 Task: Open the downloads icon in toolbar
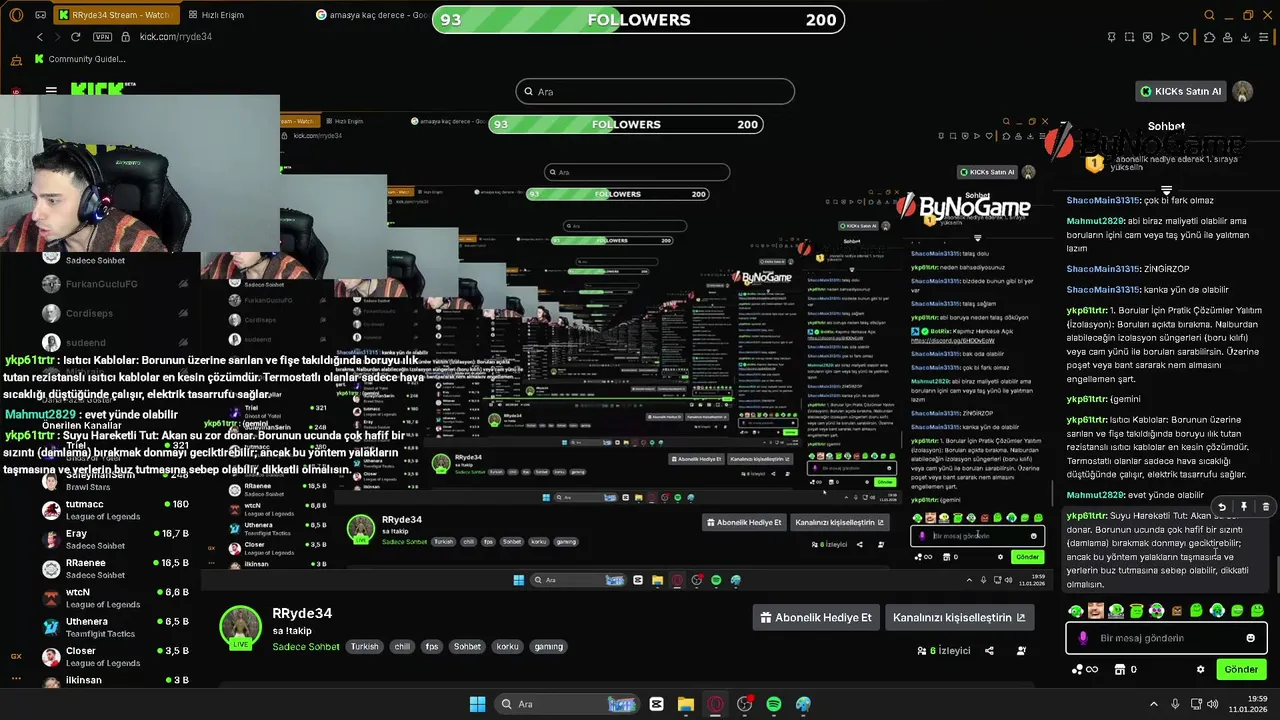[1248, 37]
